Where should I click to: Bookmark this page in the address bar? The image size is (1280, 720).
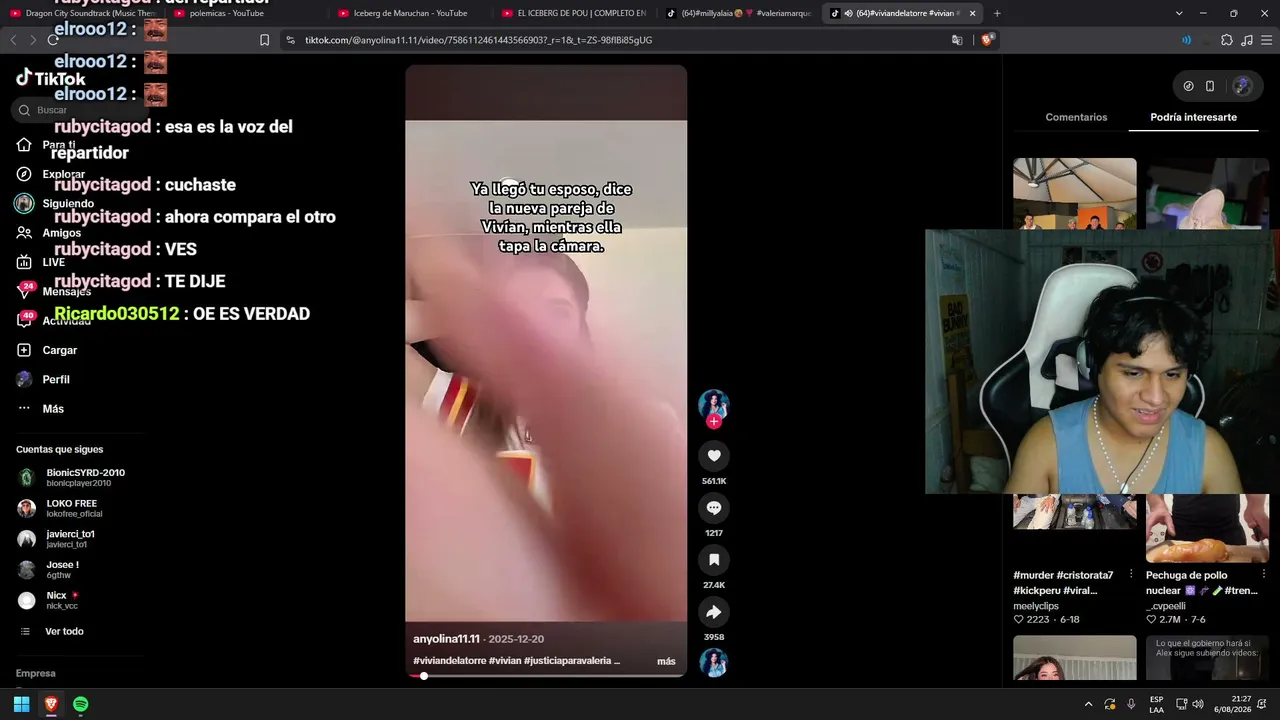[x=264, y=40]
